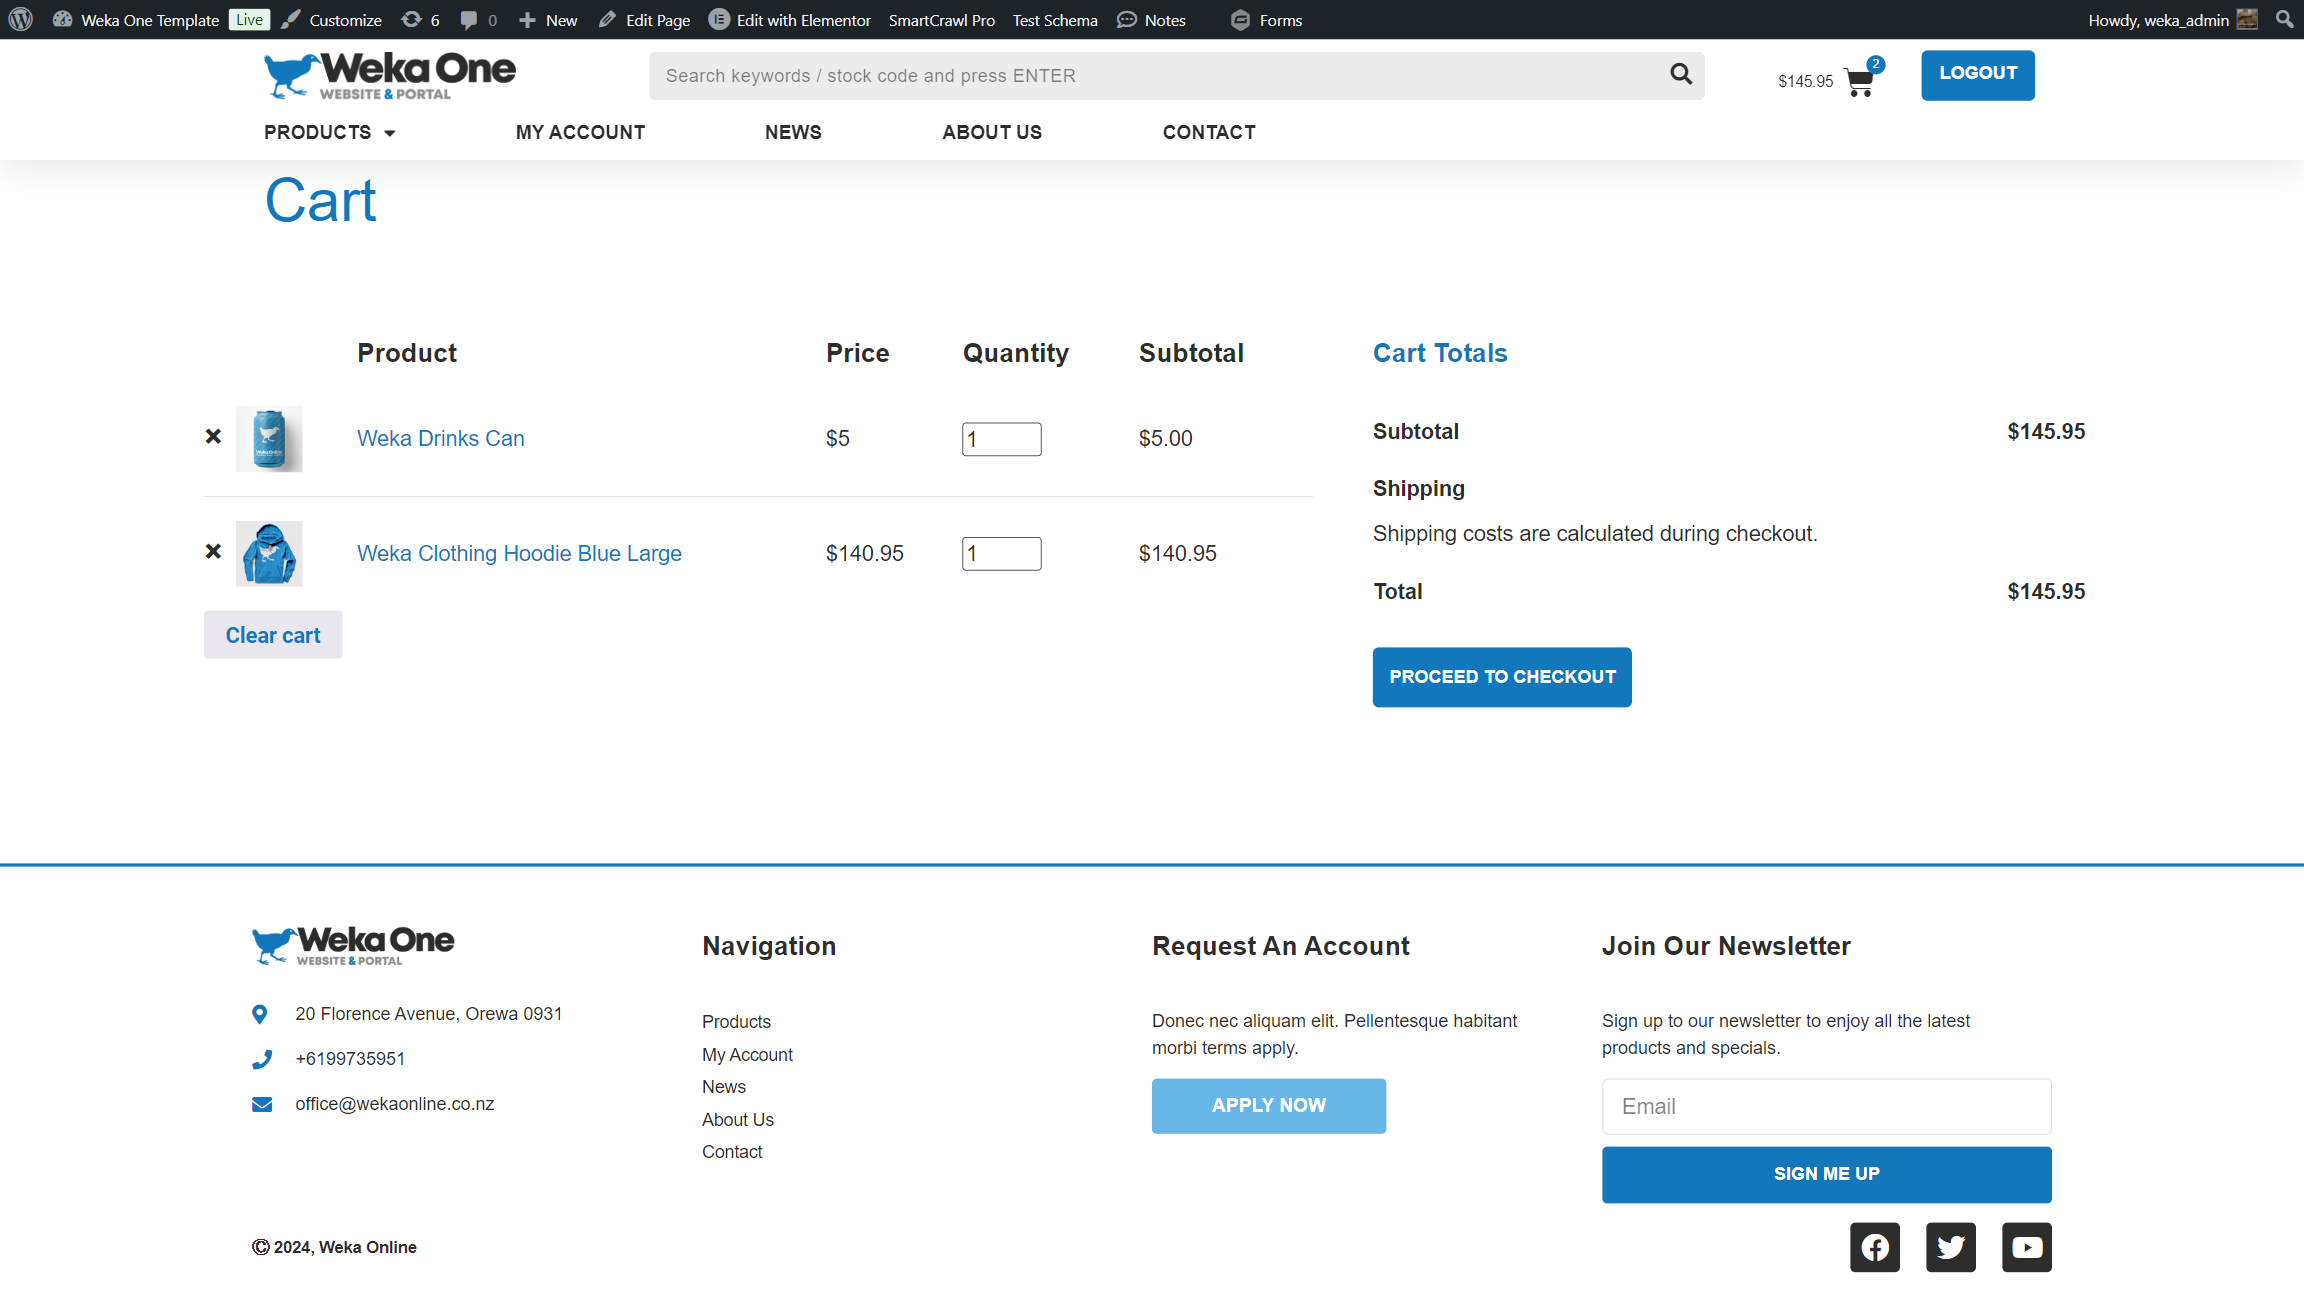
Task: Click the $140.95 hoodie subtotal
Action: 1178,553
